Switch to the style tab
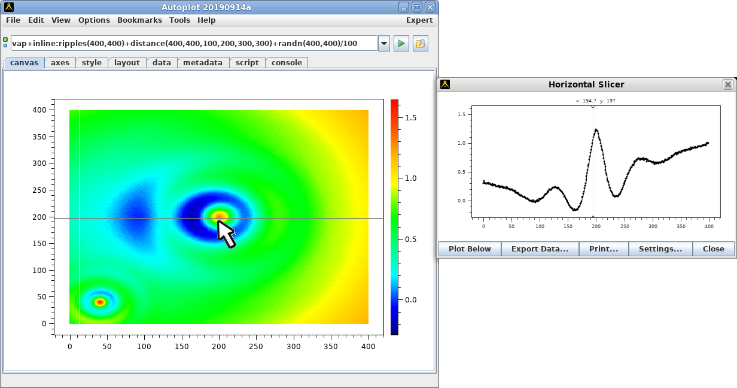737x388 pixels. pyautogui.click(x=92, y=63)
